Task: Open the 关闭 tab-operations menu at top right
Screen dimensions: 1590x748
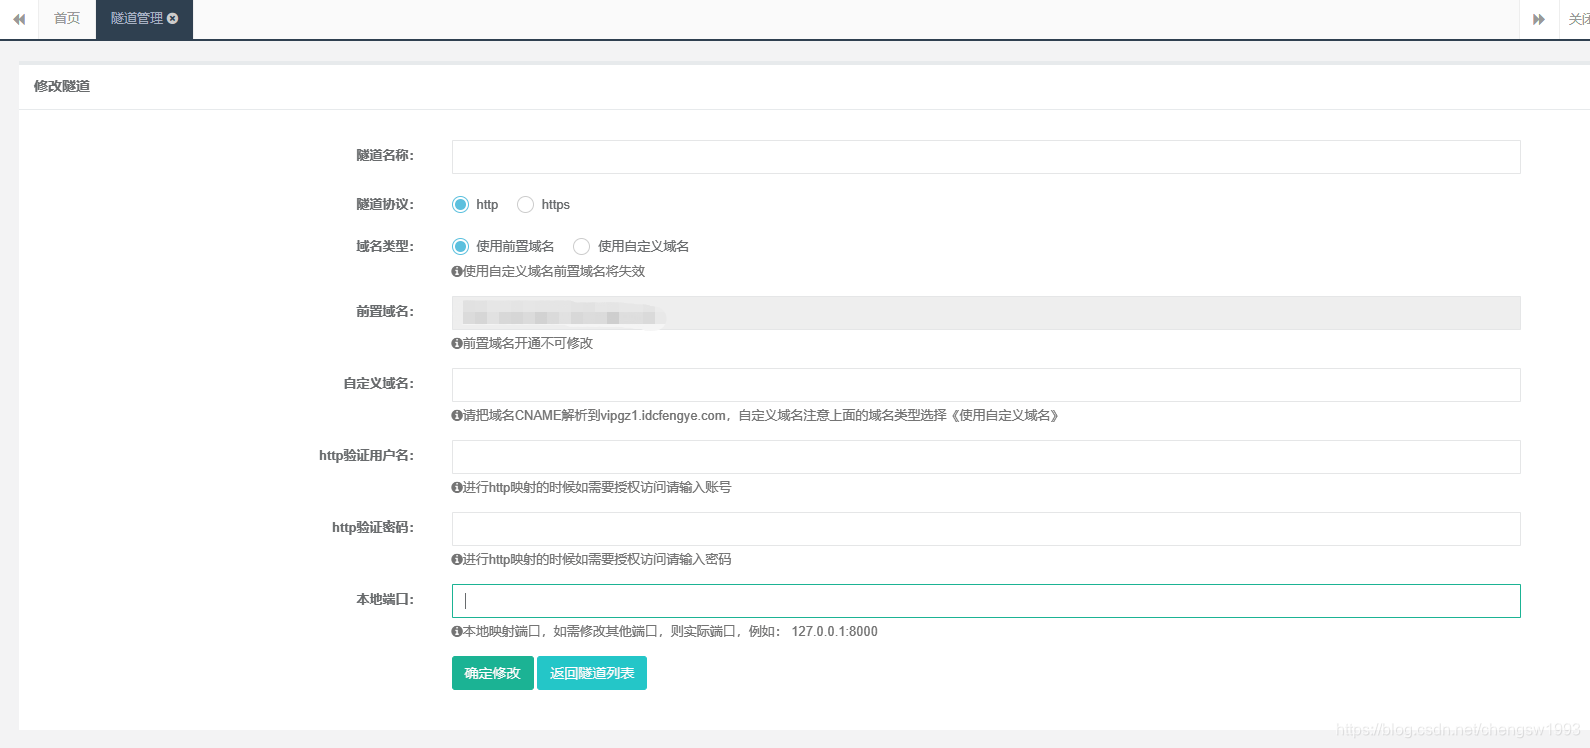Action: (x=1578, y=19)
